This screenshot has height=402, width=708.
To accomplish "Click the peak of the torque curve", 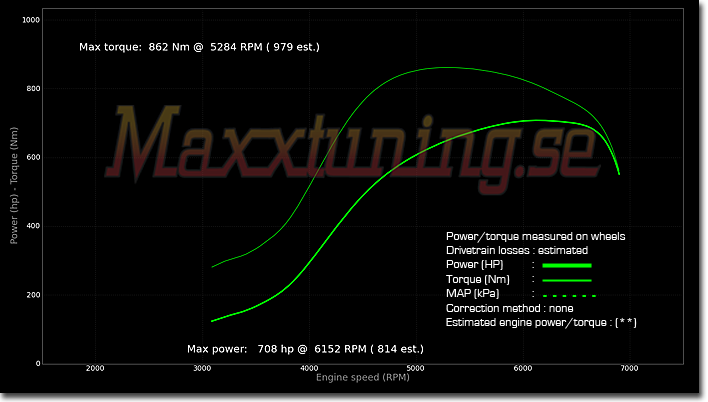I will [445, 68].
